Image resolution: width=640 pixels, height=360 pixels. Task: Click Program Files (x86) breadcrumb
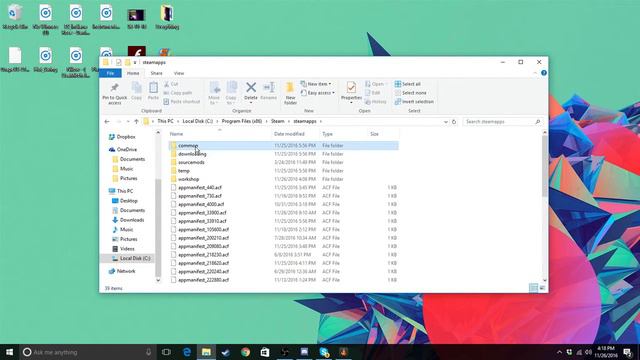242,121
